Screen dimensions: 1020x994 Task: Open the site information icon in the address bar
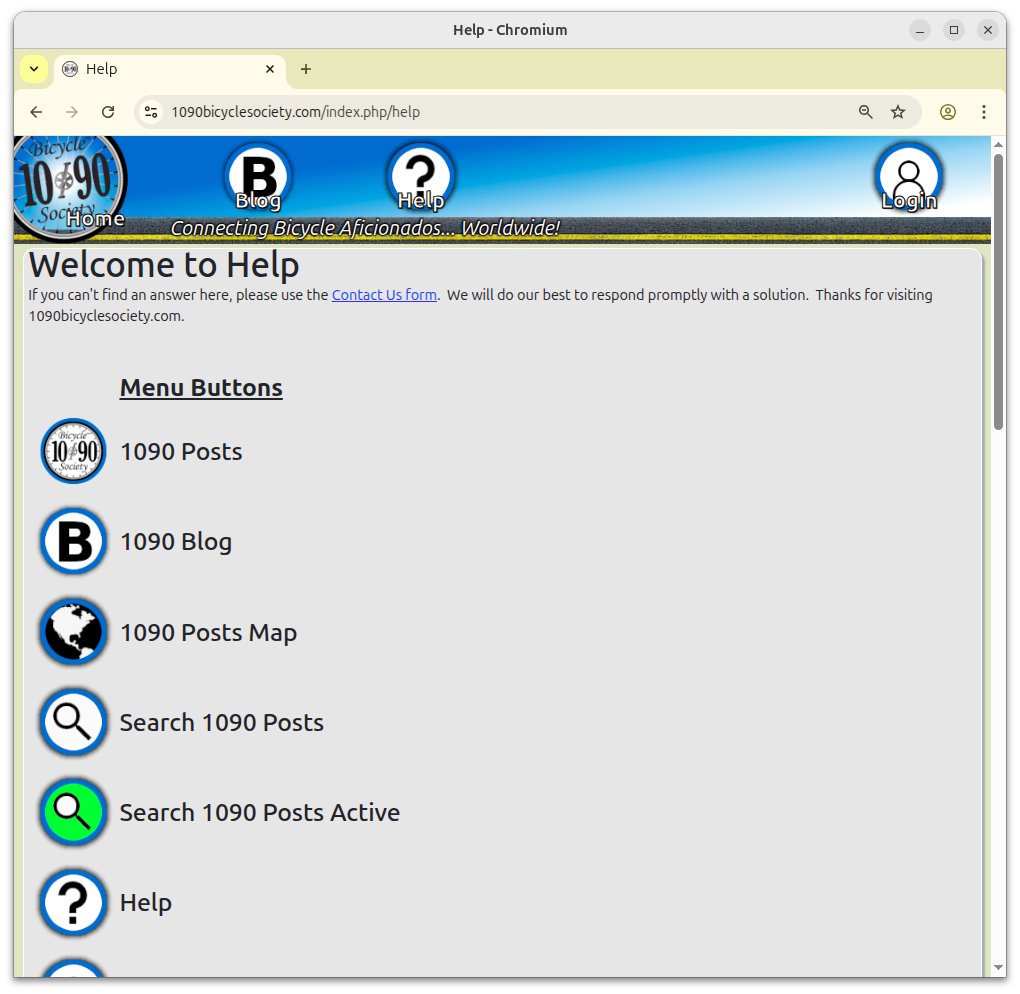pyautogui.click(x=150, y=111)
